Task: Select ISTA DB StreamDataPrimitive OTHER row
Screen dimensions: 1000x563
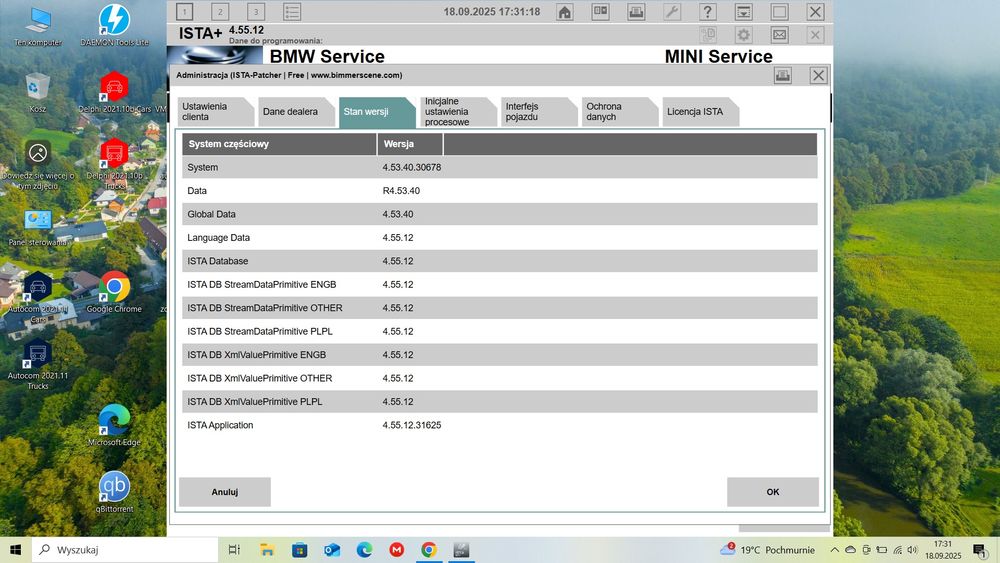Action: (499, 308)
